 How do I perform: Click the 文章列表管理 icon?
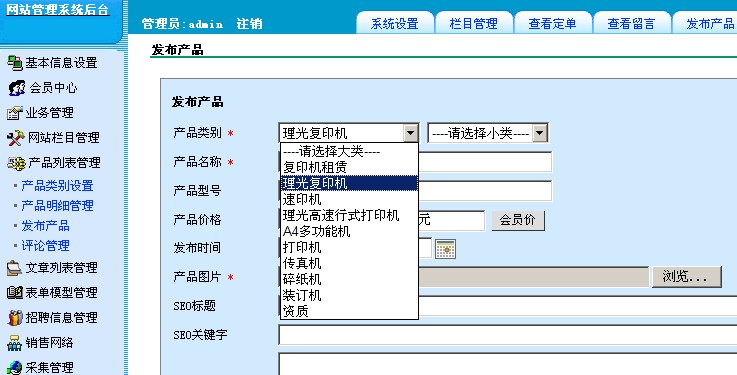coord(14,268)
